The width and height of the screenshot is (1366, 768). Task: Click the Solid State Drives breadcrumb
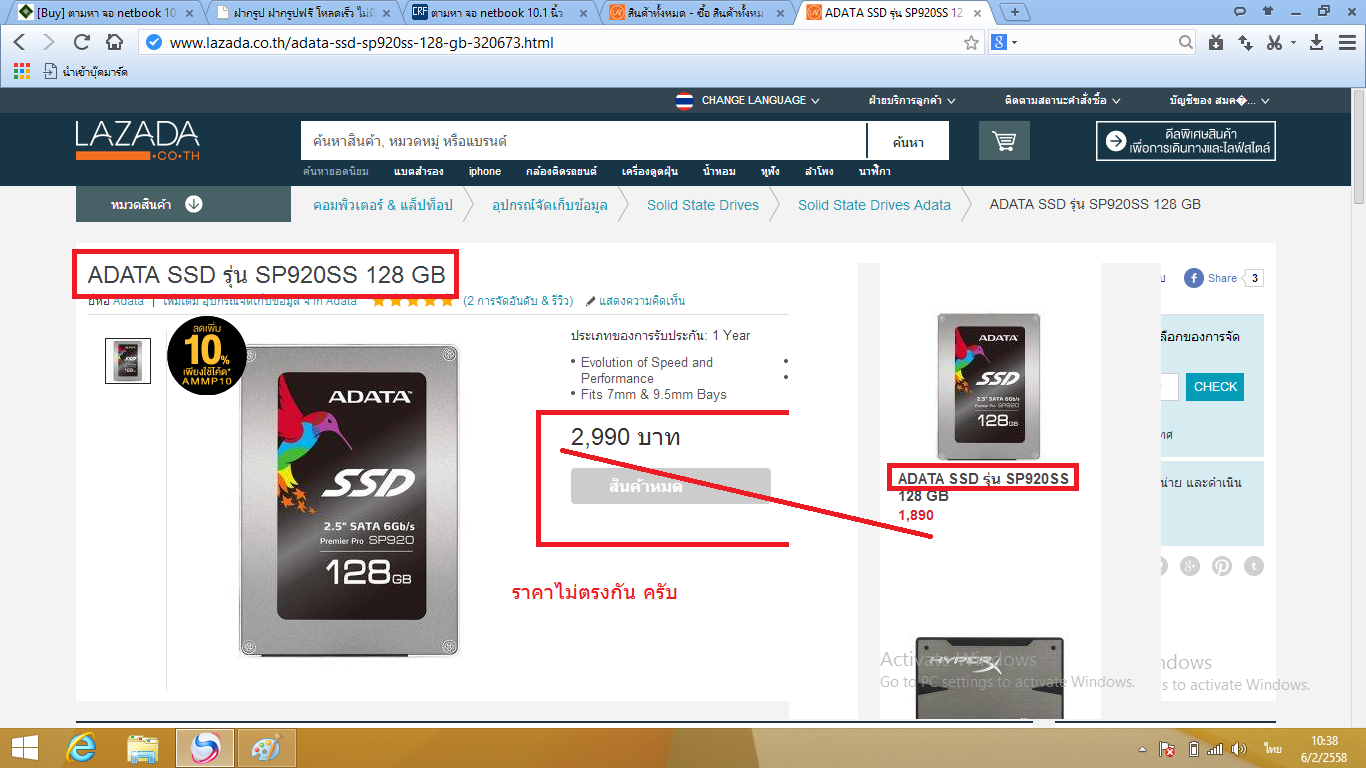point(703,205)
